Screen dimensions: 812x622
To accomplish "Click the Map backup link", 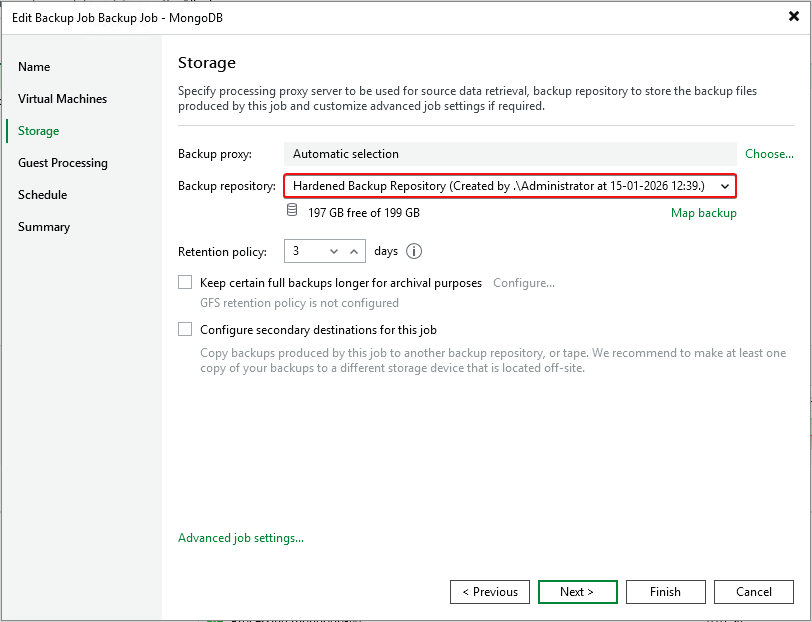I will click(703, 213).
